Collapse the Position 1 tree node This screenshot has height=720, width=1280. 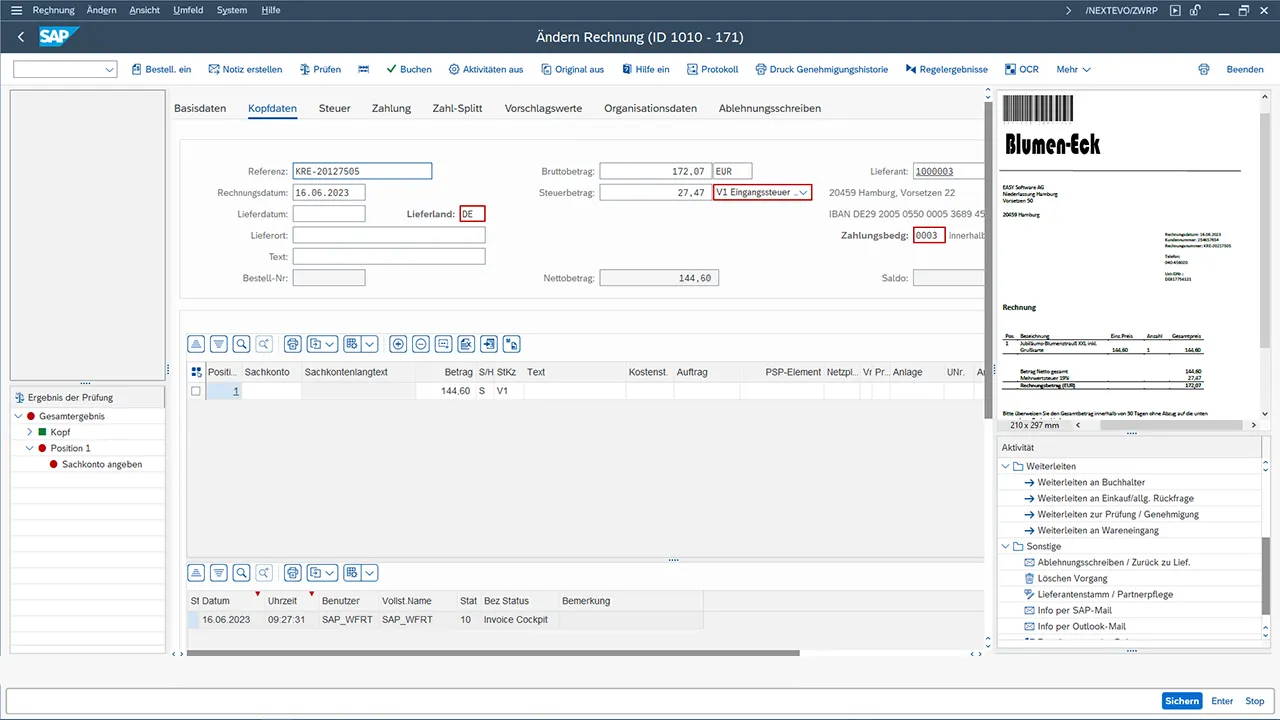[30, 448]
